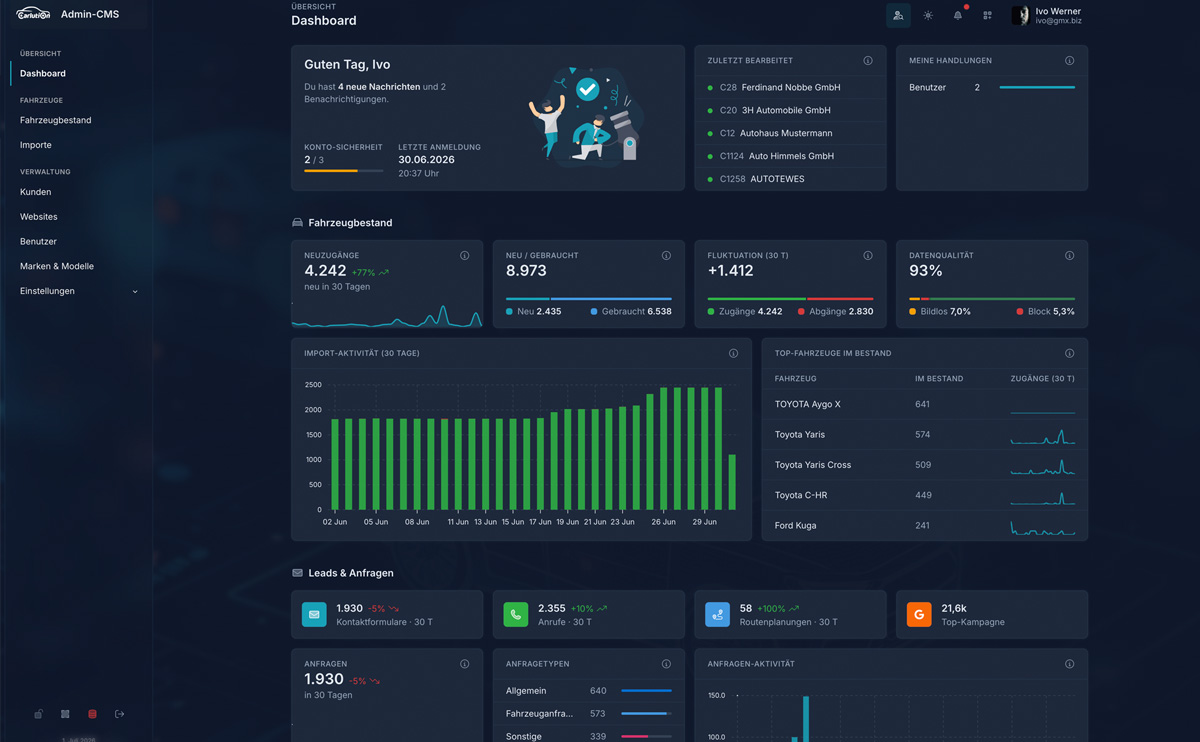This screenshot has width=1200, height=742.
Task: Open Ivo Werner profile menu
Action: tap(1047, 15)
